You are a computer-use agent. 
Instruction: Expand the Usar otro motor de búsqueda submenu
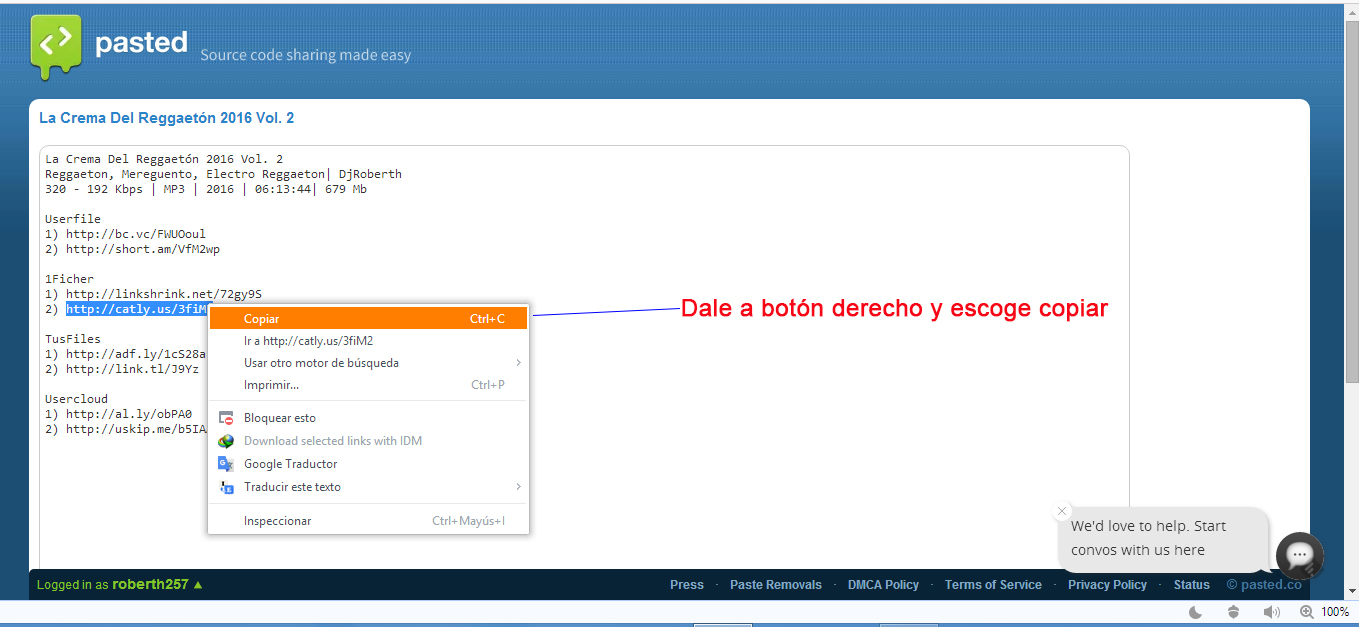point(519,362)
